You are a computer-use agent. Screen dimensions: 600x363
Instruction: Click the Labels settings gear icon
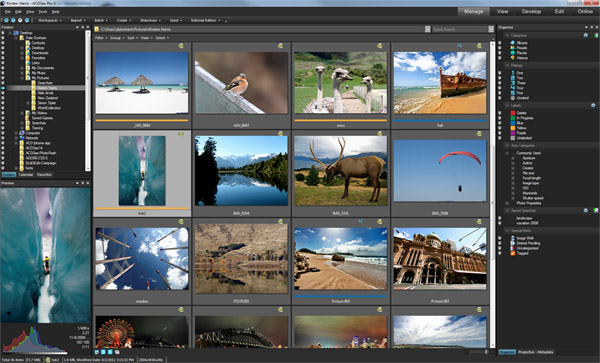tap(593, 105)
